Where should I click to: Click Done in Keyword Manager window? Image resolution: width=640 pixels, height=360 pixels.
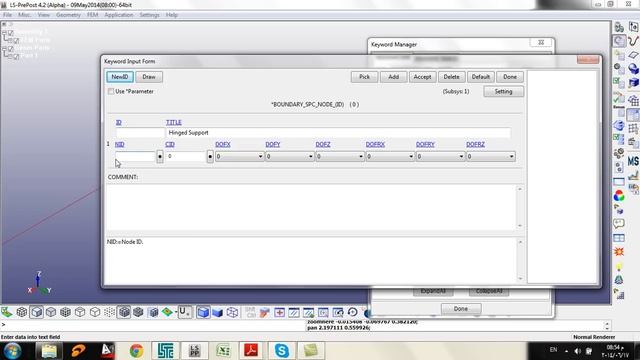tap(461, 309)
